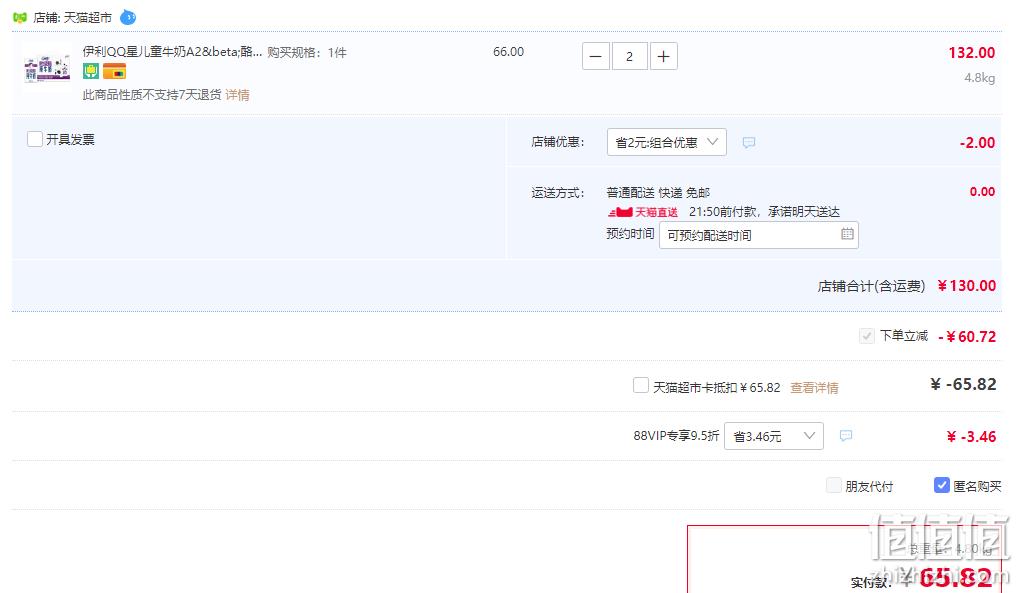Viewport: 1019px width, 593px height.
Task: Click the orange card badge under product title
Action: tap(114, 72)
